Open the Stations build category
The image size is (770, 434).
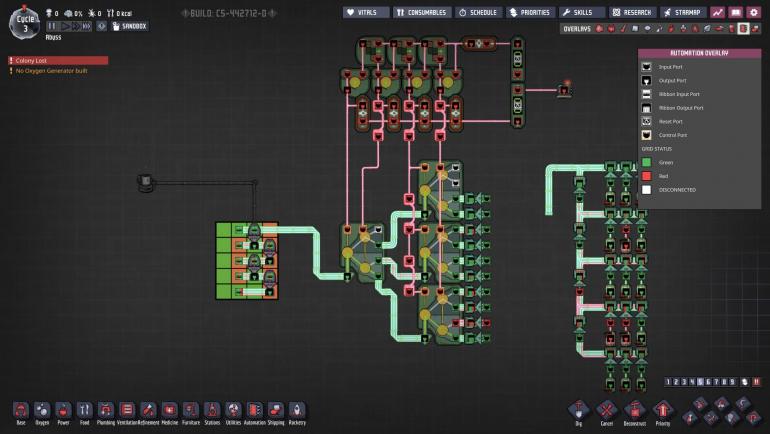212,411
